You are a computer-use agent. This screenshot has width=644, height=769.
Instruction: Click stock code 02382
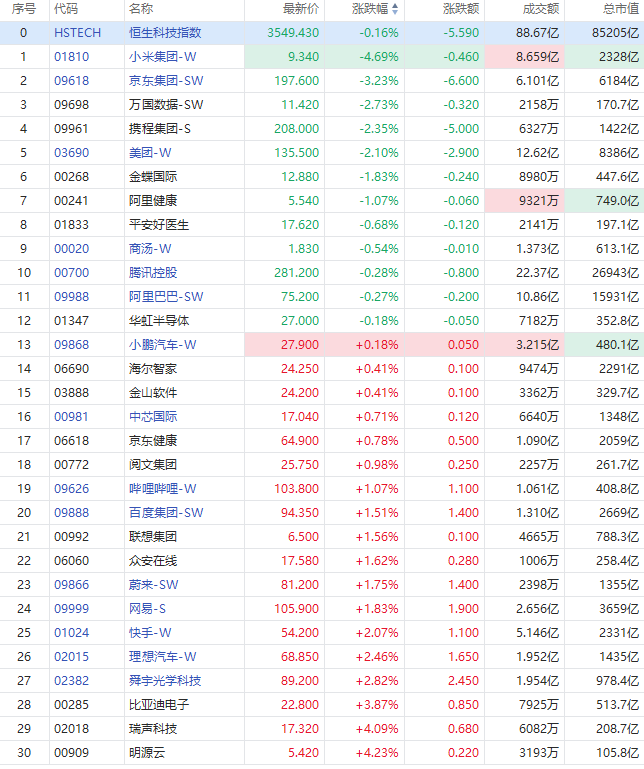click(x=72, y=682)
